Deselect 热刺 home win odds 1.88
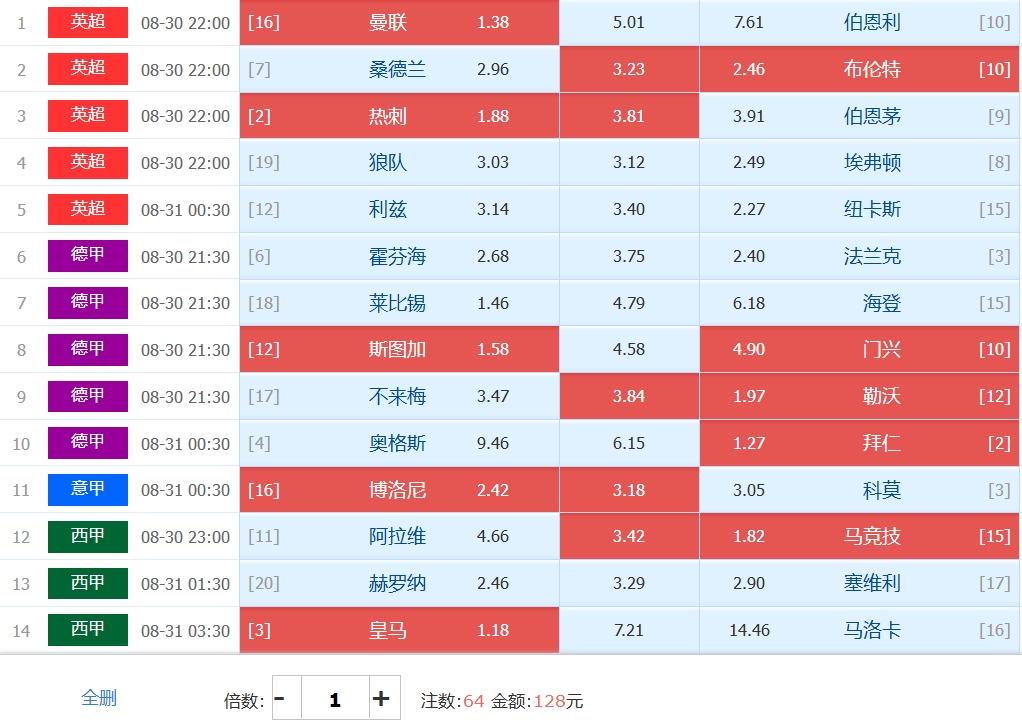This screenshot has height=724, width=1022. 399,116
